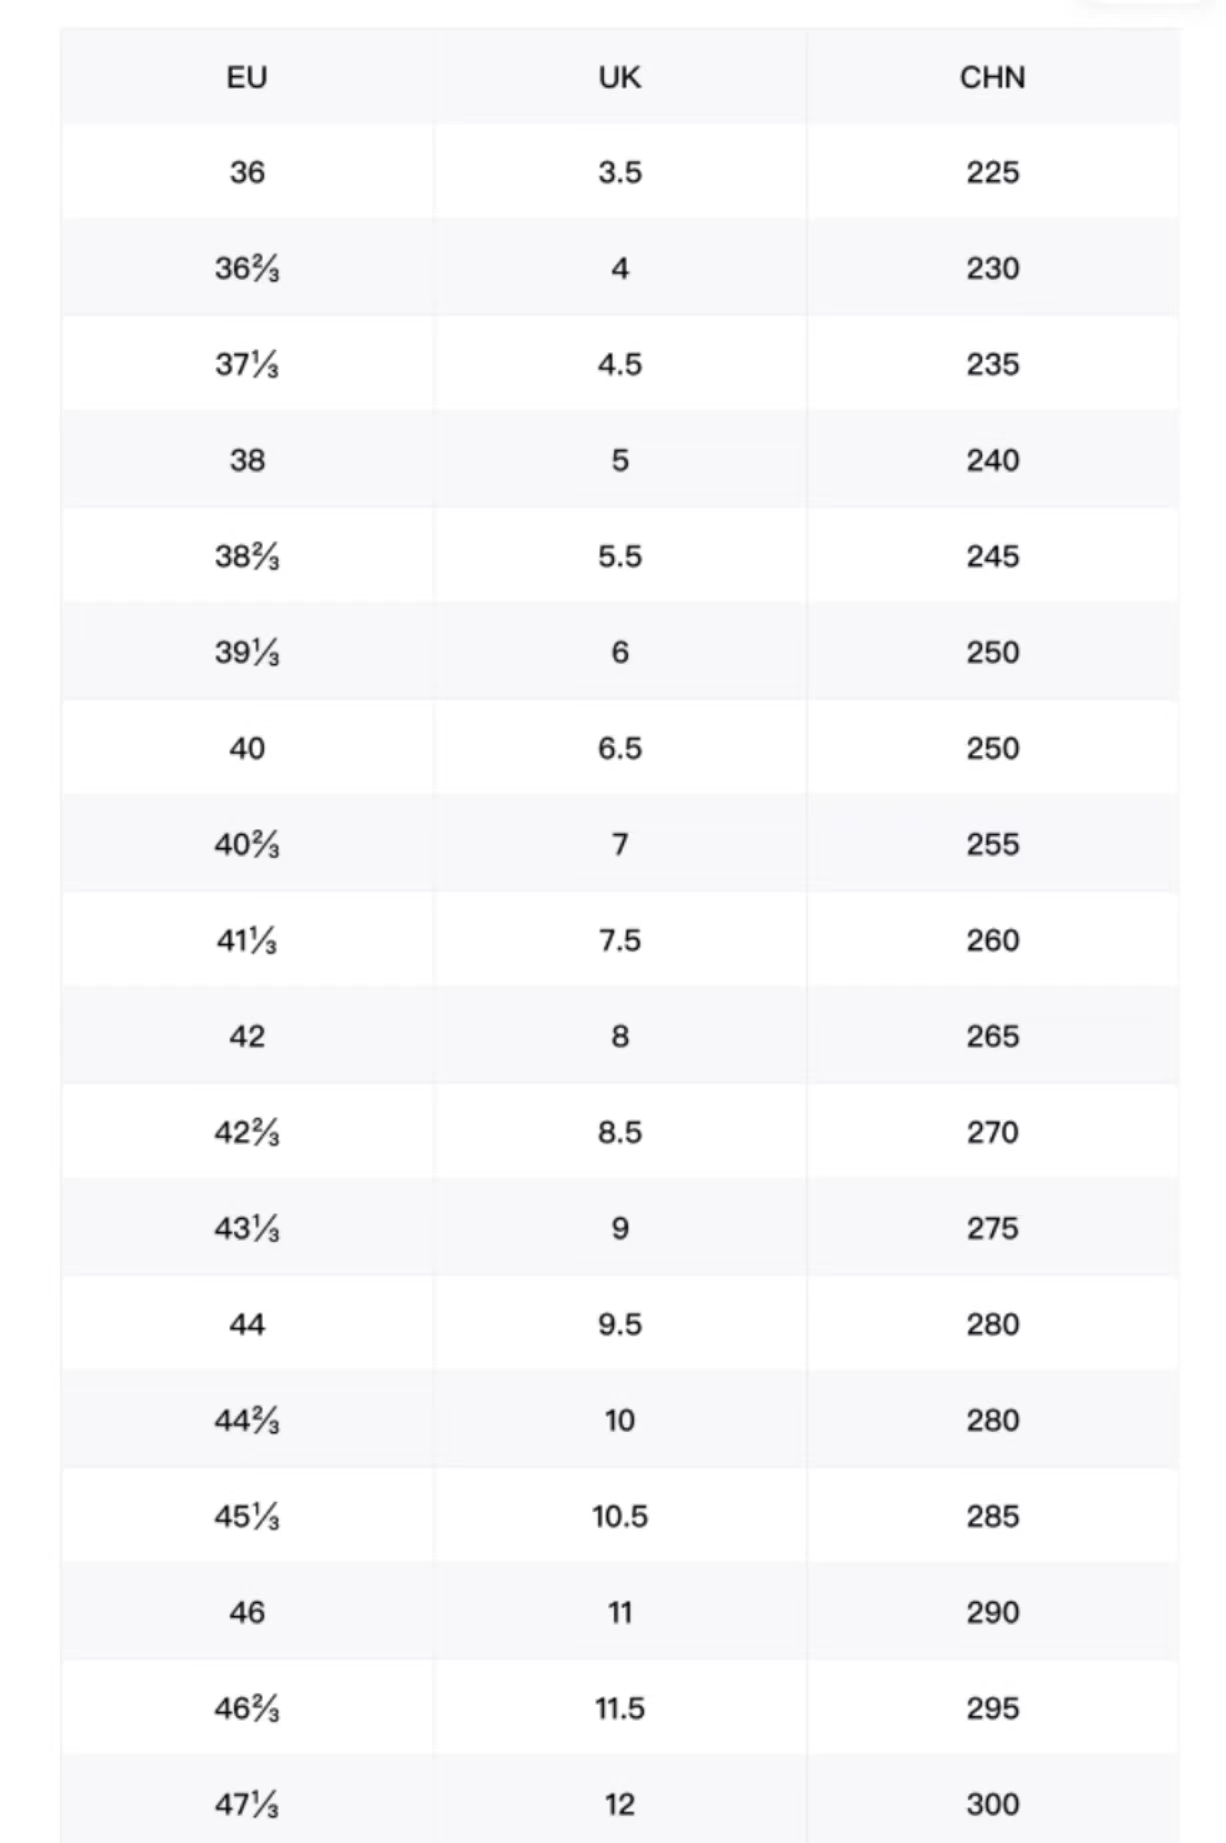Select EU size 38 cell

pos(247,460)
